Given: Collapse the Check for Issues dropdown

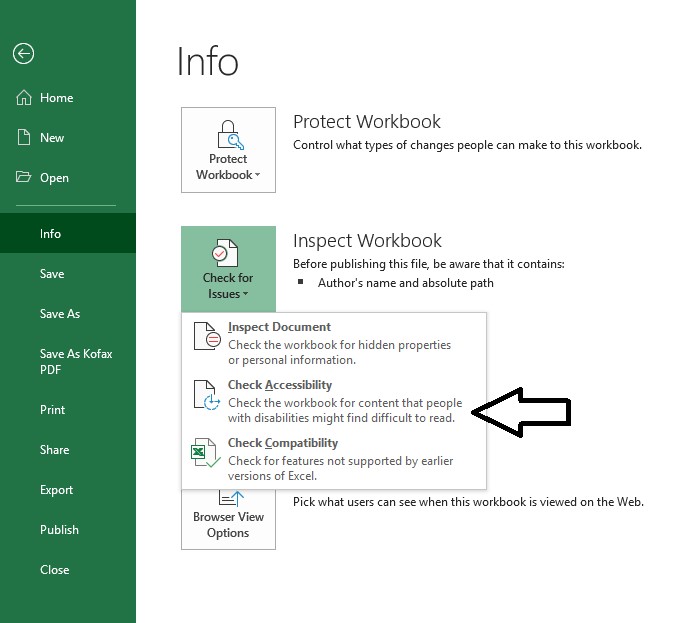Looking at the screenshot, I should tap(228, 269).
